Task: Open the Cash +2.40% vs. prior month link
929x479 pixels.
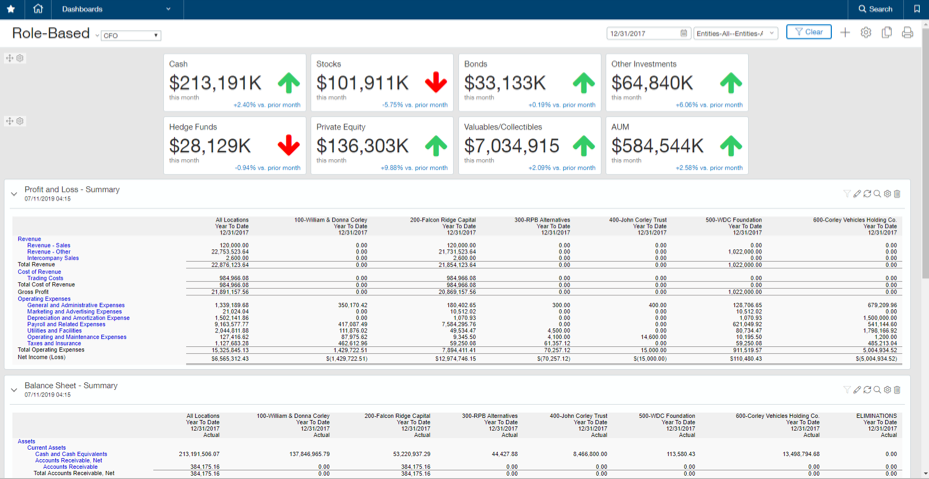Action: tap(267, 105)
